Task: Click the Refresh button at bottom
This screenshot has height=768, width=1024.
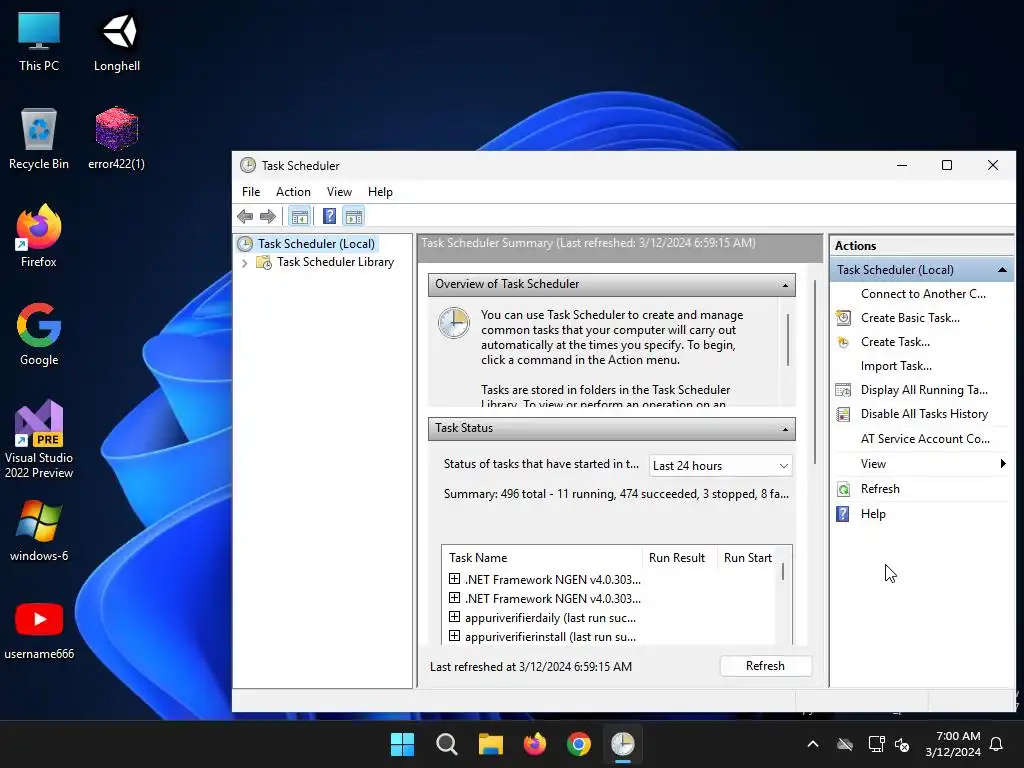Action: tap(765, 665)
